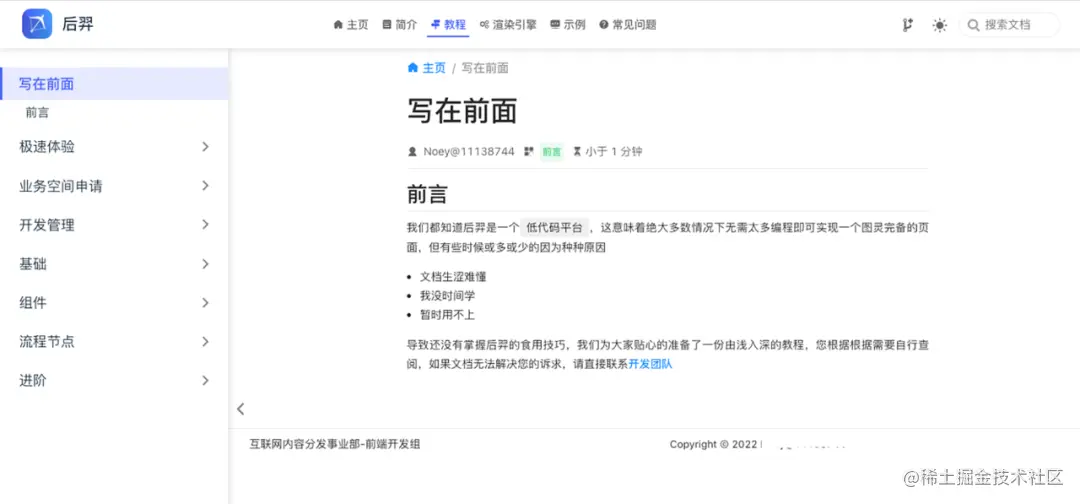Screen dimensions: 1080x504
Task: Click the search magnifier icon
Action: pyautogui.click(x=973, y=25)
